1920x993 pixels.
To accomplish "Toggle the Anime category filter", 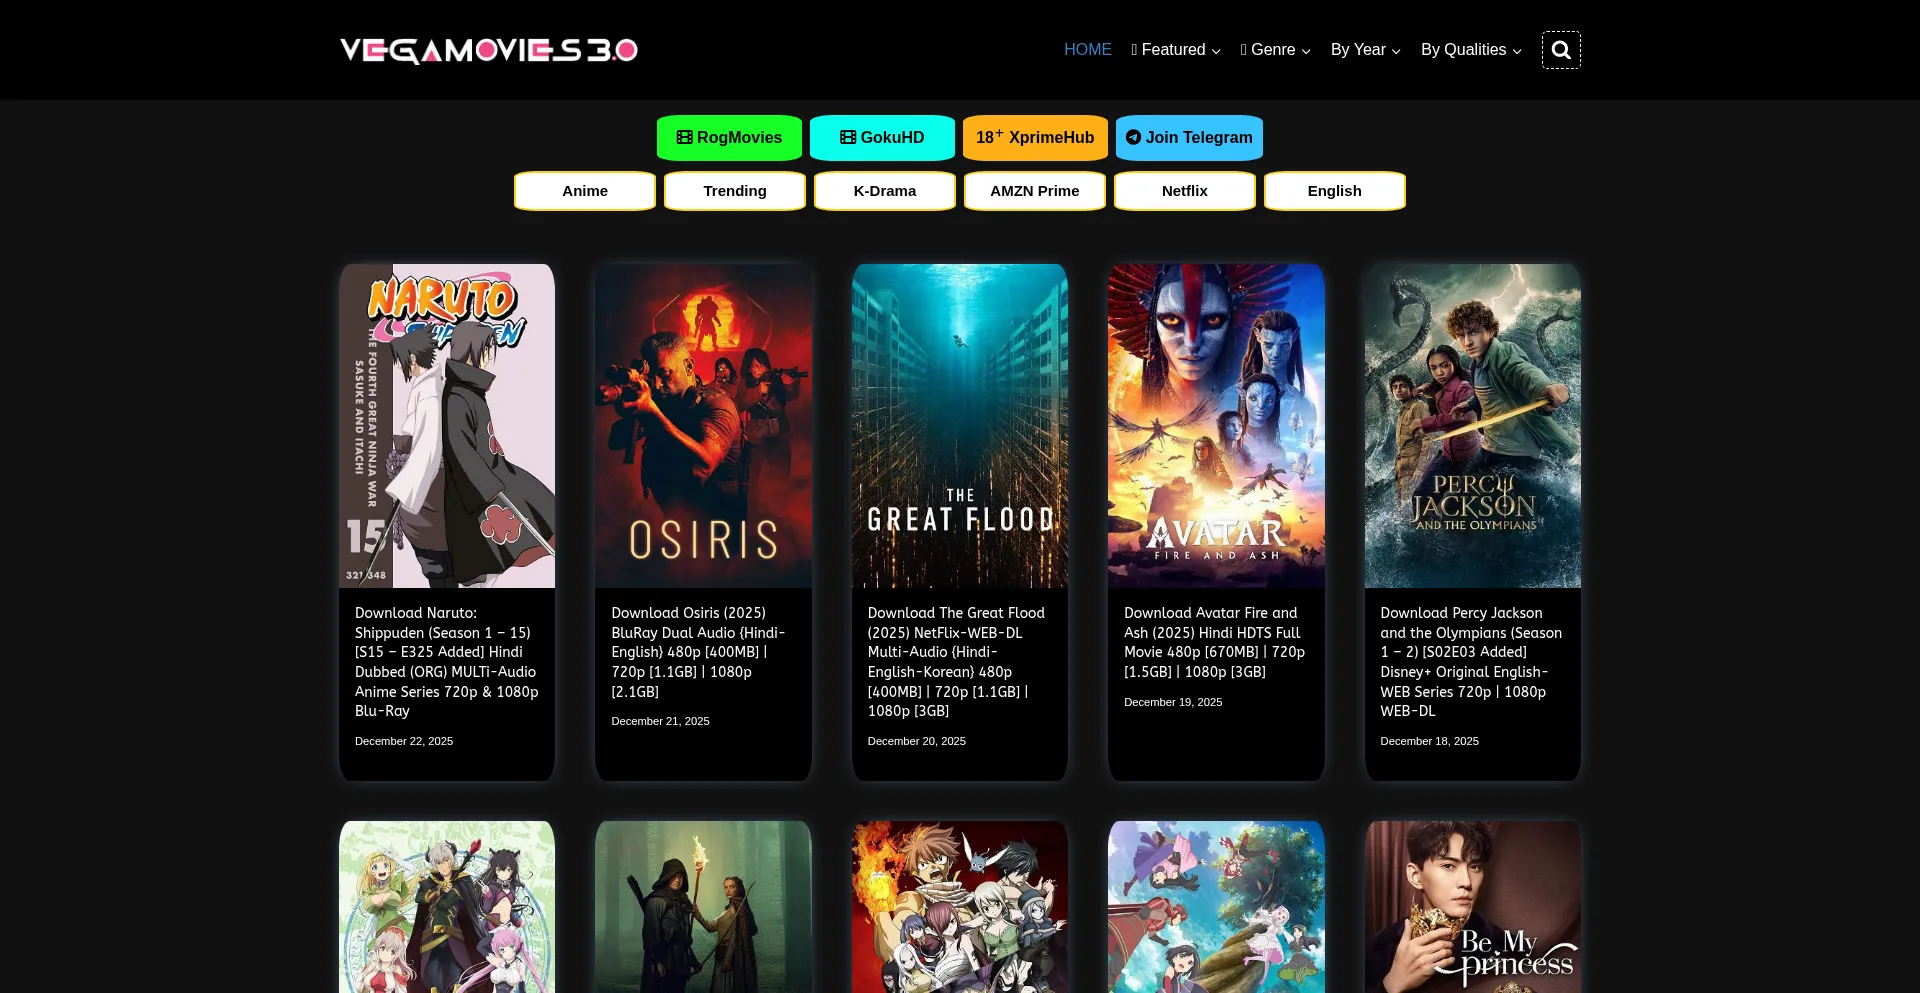I will point(584,190).
